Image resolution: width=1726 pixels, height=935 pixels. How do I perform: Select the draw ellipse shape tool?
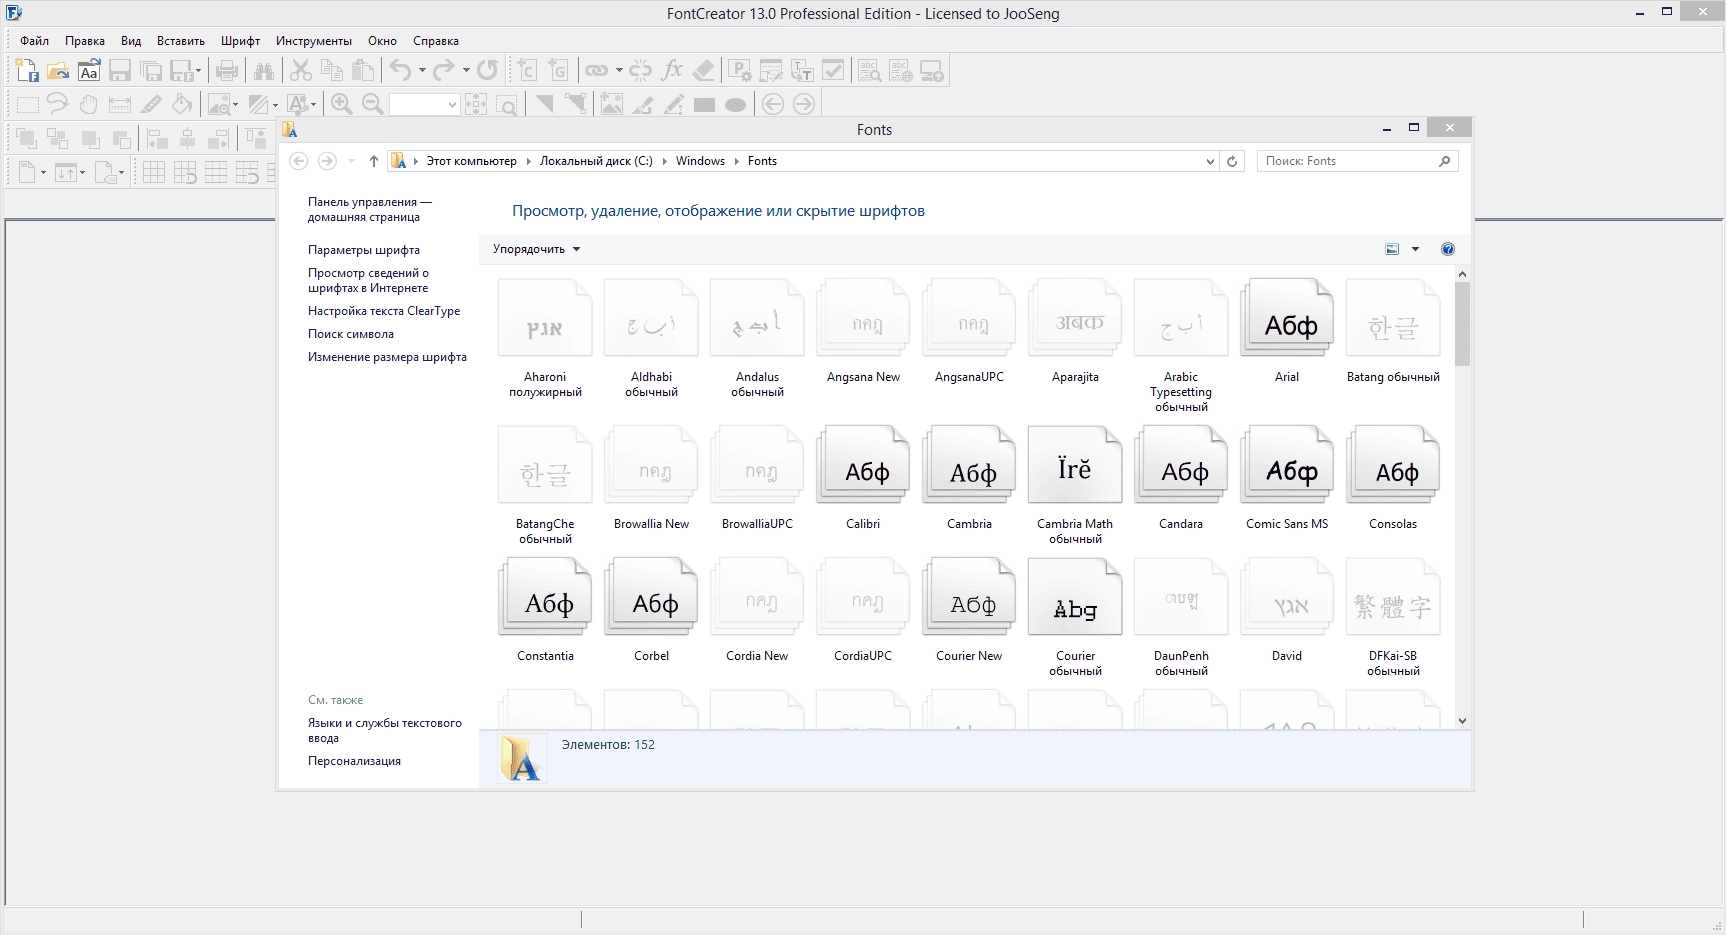[735, 104]
